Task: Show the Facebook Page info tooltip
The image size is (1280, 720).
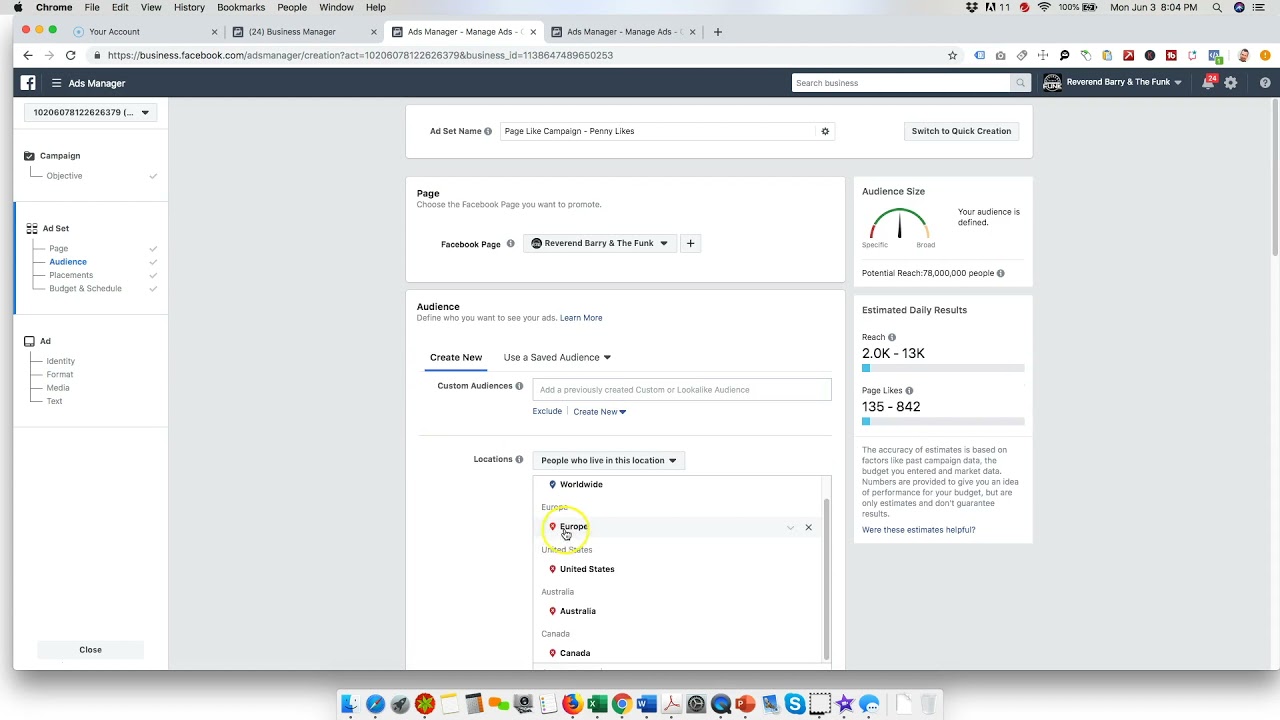Action: pyautogui.click(x=510, y=244)
